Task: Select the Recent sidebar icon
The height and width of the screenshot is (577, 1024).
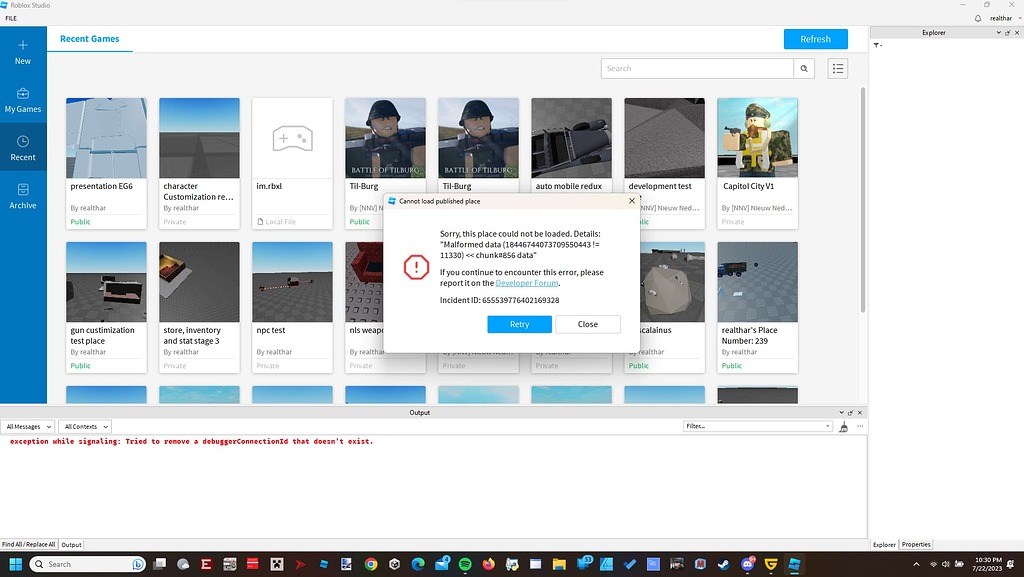Action: pos(22,146)
